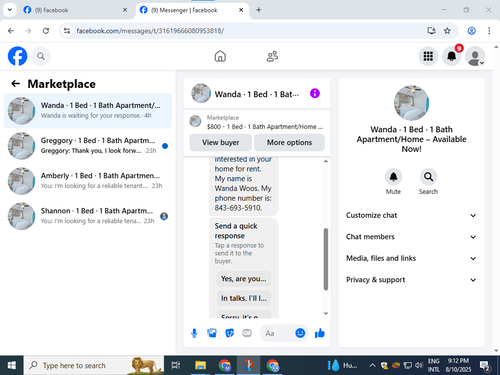The height and width of the screenshot is (375, 500).
Task: Open Chrome three-dot menu
Action: [x=489, y=31]
